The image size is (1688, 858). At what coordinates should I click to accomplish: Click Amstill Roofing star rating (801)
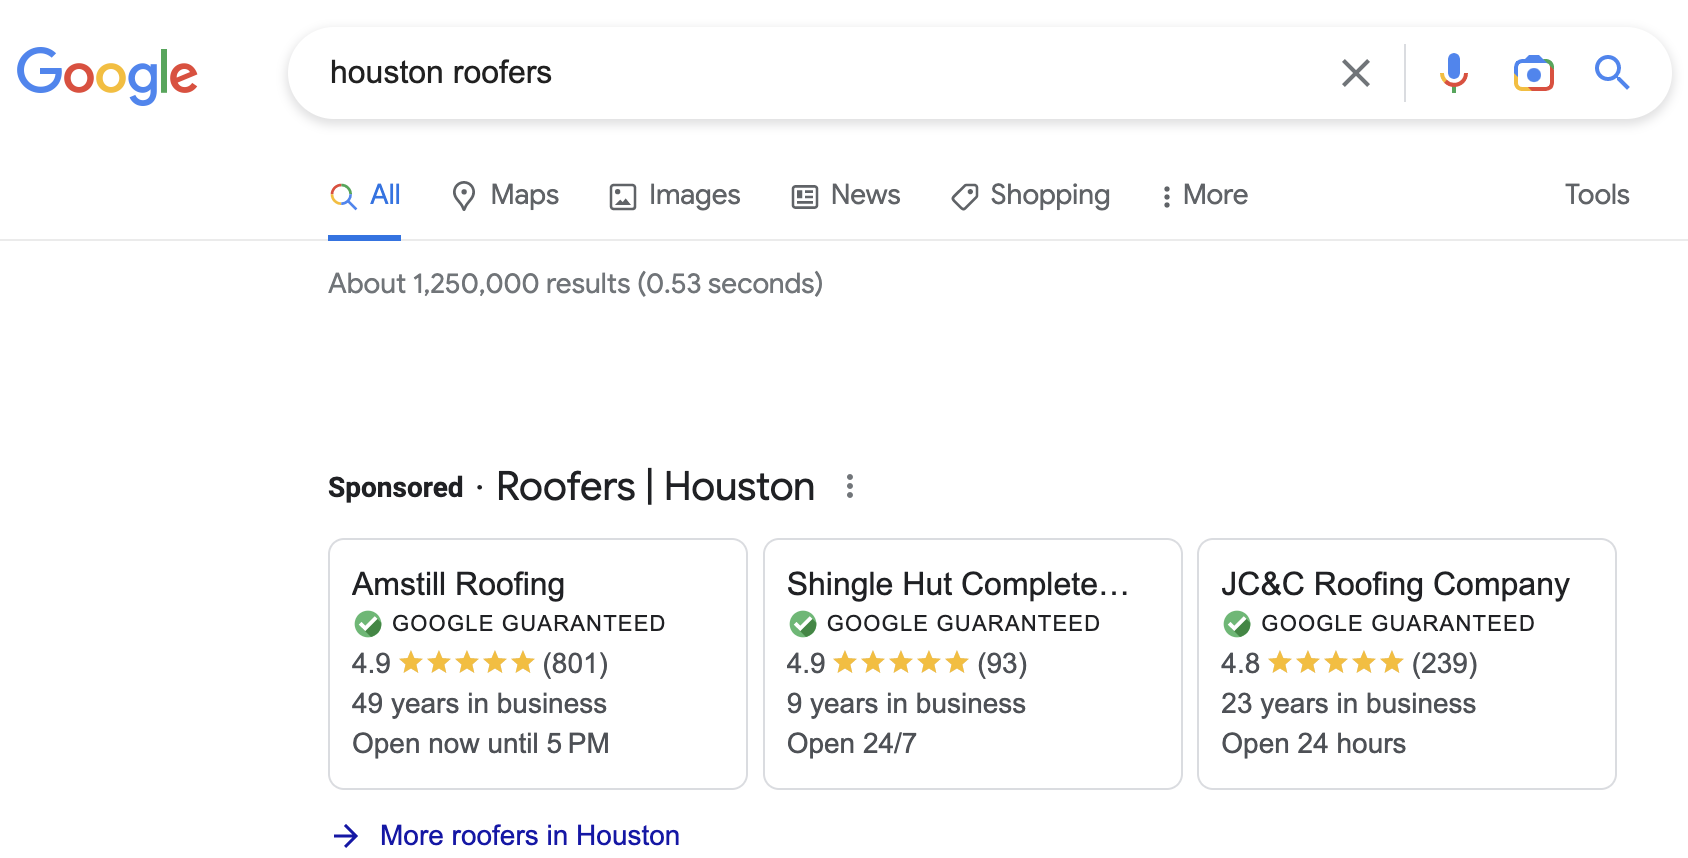(x=480, y=663)
